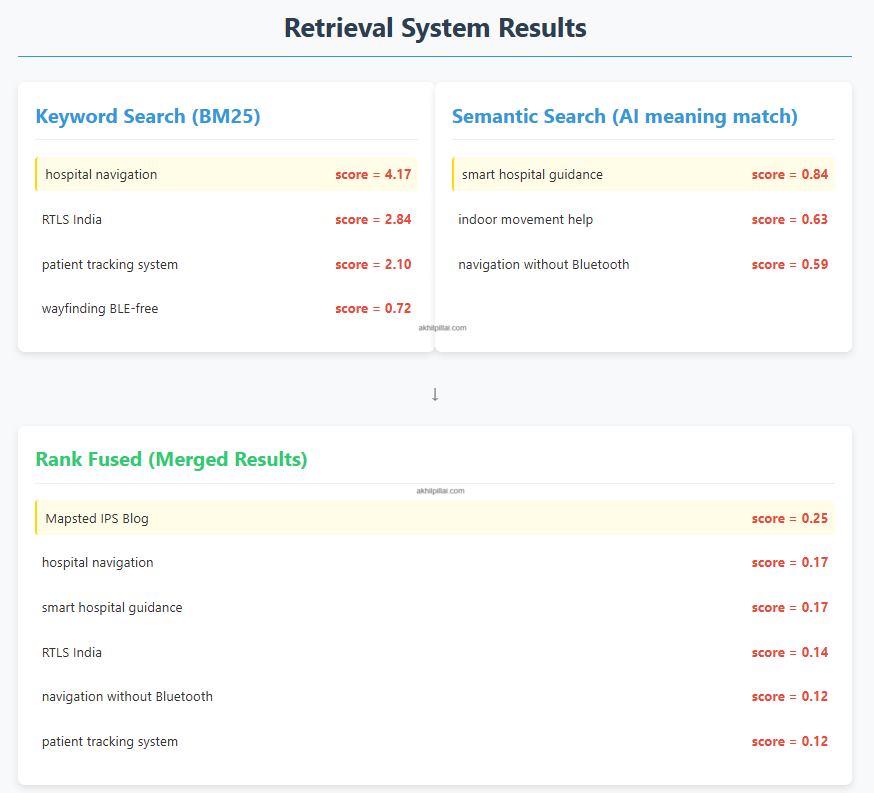Click navigation without Bluetooth in fused list
The height and width of the screenshot is (793, 874).
click(435, 697)
